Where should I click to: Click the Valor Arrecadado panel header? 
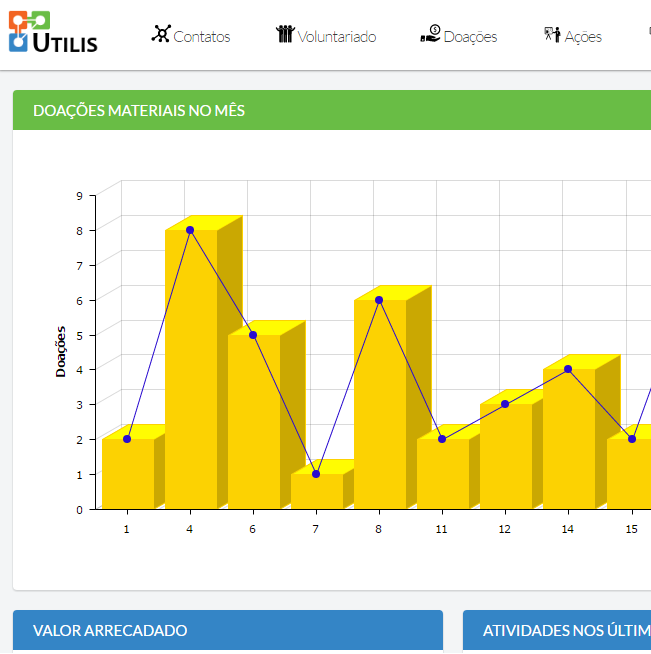[x=228, y=630]
